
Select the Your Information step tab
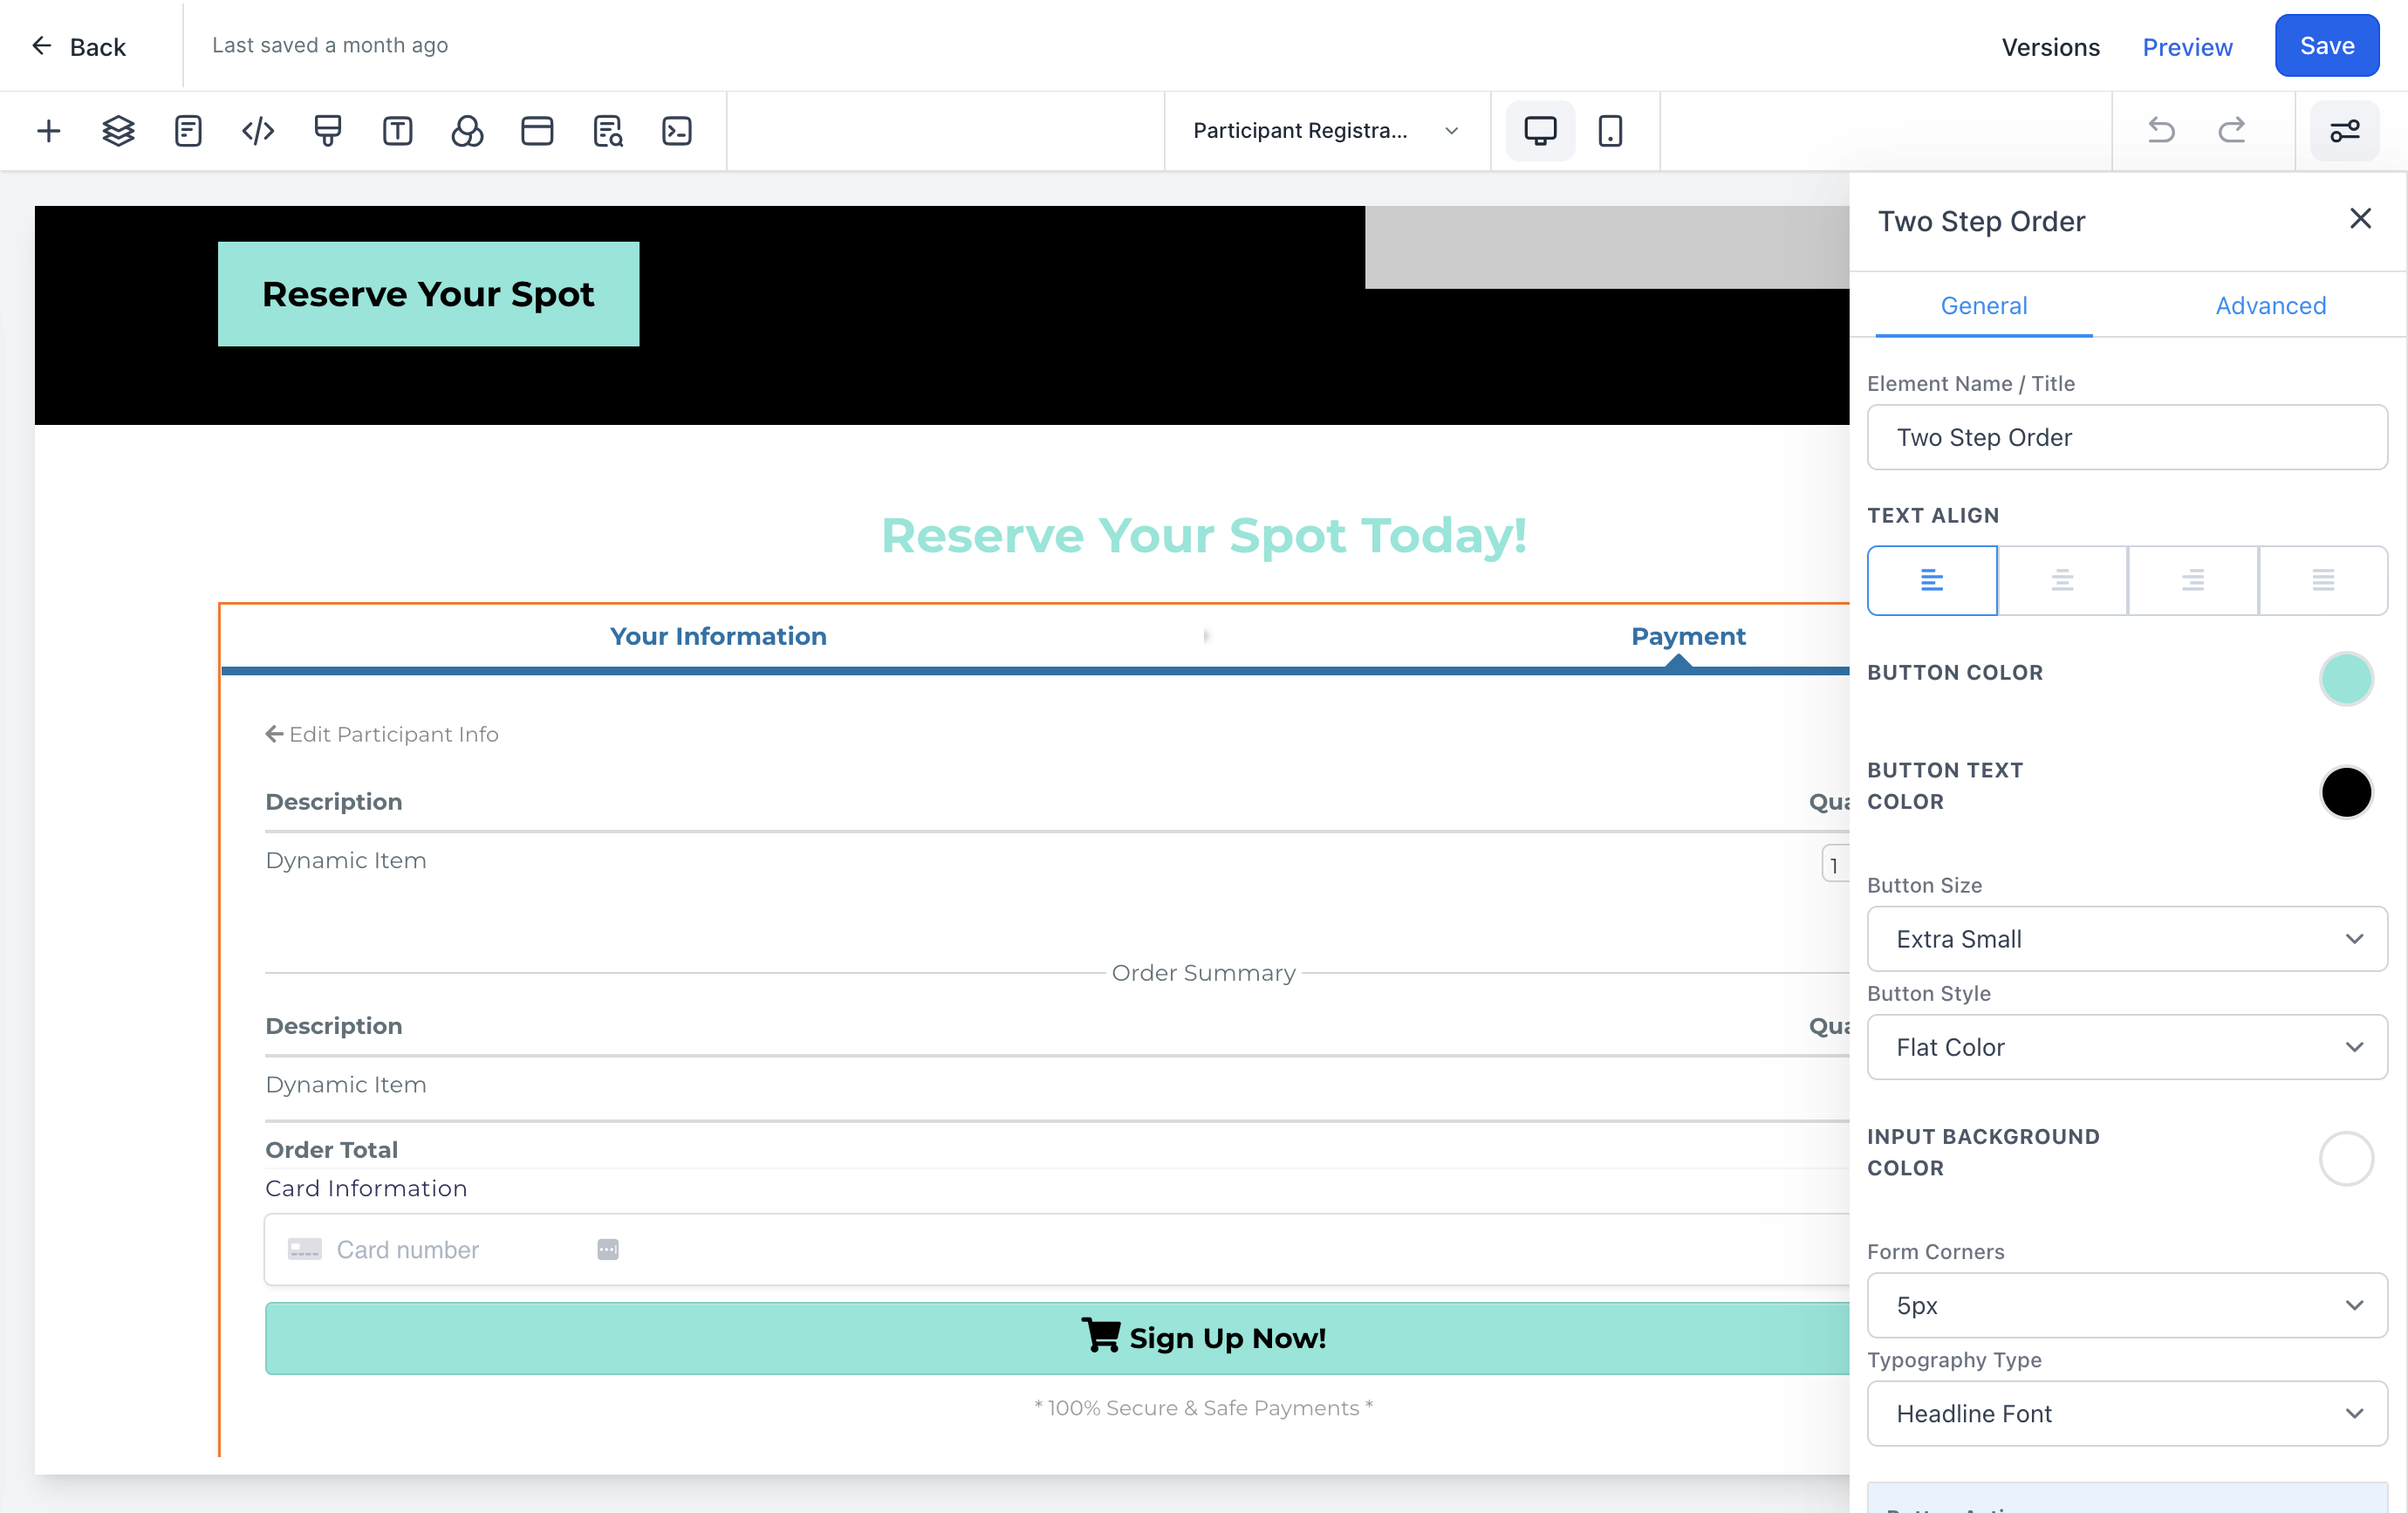(718, 636)
